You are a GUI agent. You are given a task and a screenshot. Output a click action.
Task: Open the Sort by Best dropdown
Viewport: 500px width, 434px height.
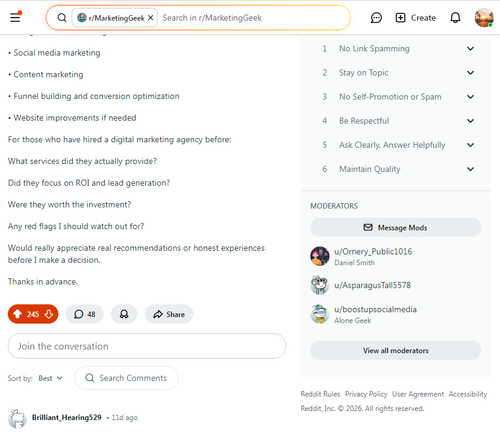[x=50, y=378]
